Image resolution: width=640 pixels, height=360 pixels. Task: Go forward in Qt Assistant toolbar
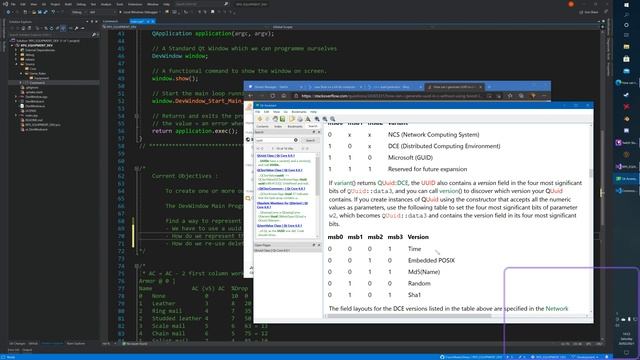267,119
